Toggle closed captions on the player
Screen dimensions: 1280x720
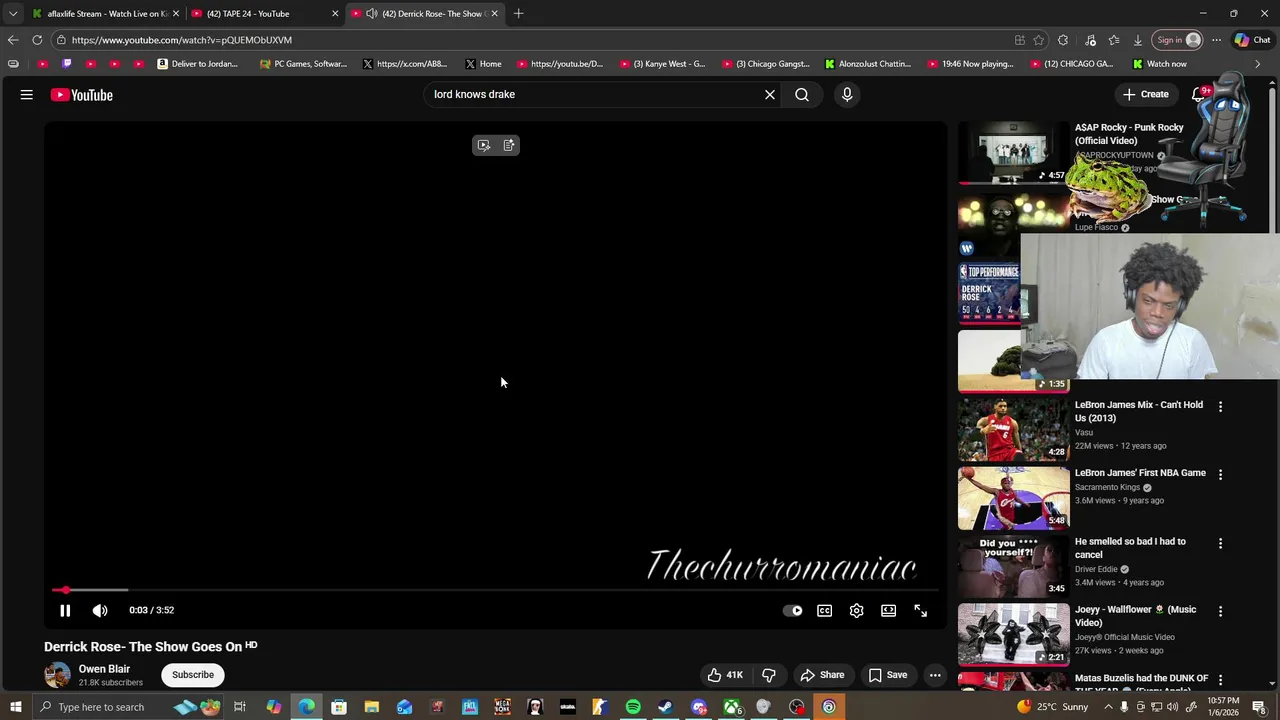pyautogui.click(x=825, y=610)
